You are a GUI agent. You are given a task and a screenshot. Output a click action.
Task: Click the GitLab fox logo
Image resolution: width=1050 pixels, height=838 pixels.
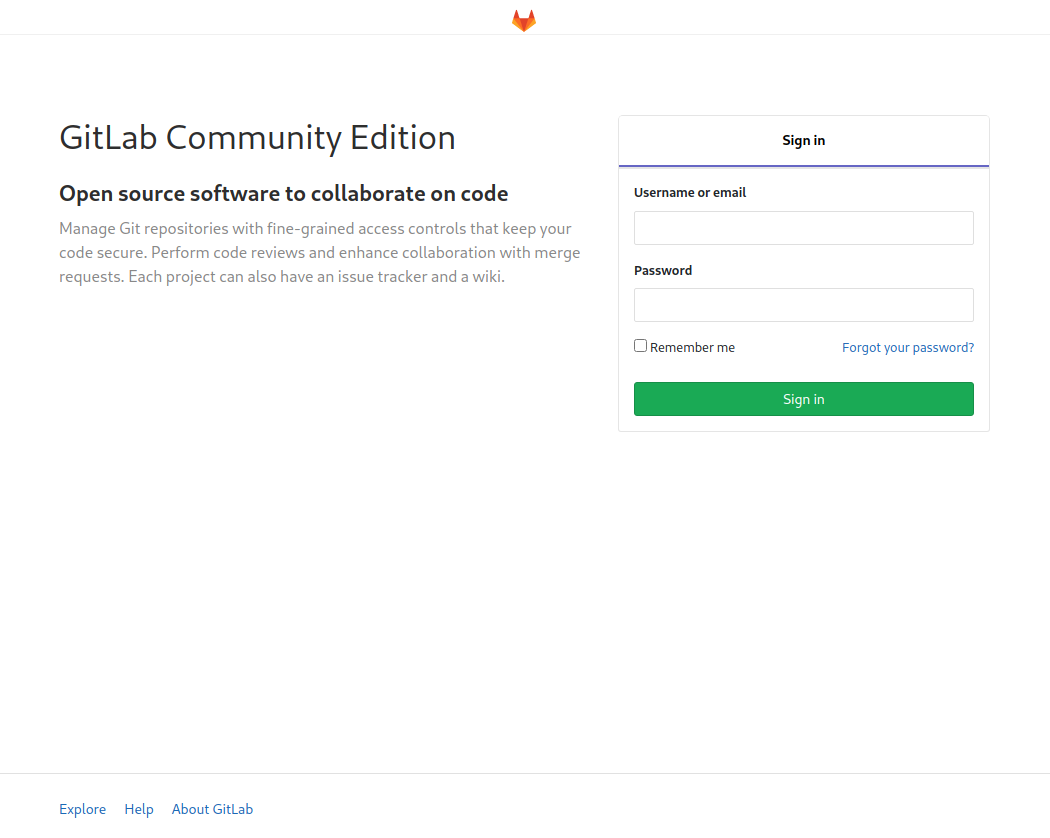[524, 20]
